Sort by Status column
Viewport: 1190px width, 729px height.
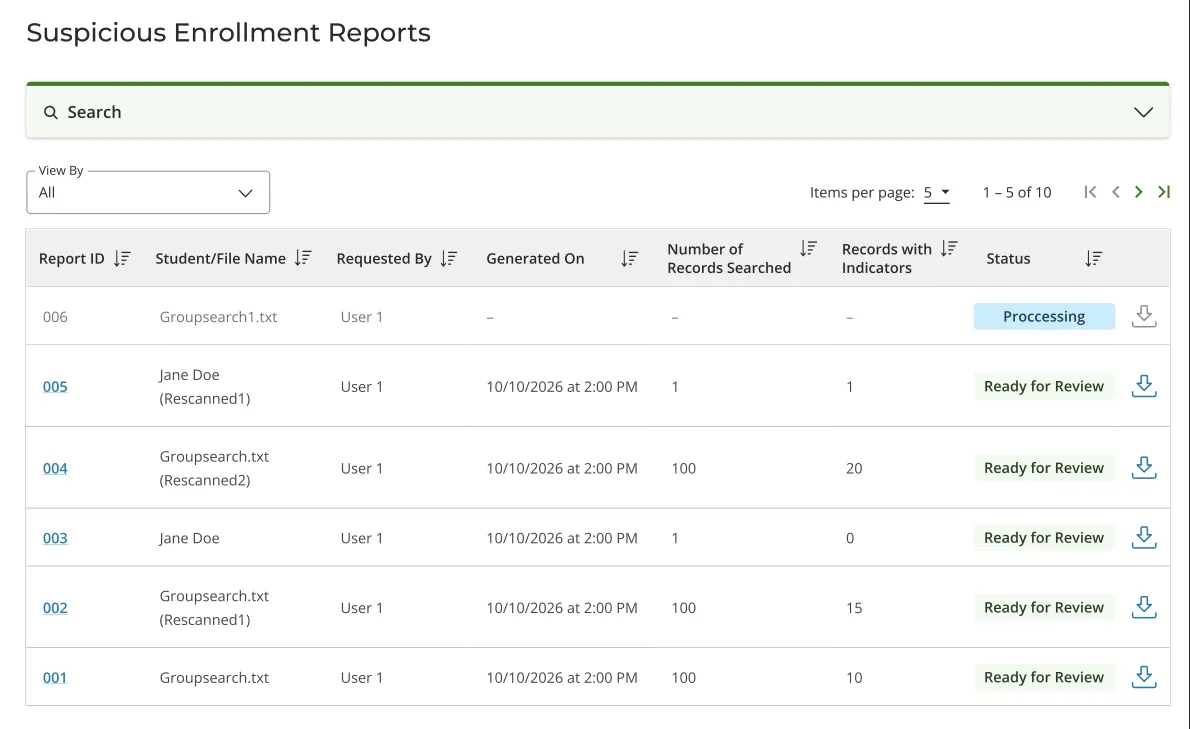pyautogui.click(x=1093, y=259)
